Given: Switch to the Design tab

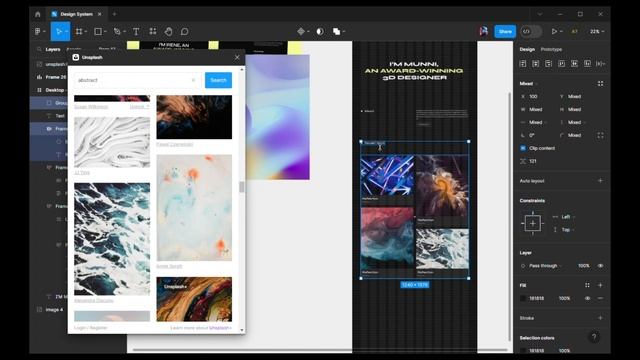Looking at the screenshot, I should click(527, 49).
